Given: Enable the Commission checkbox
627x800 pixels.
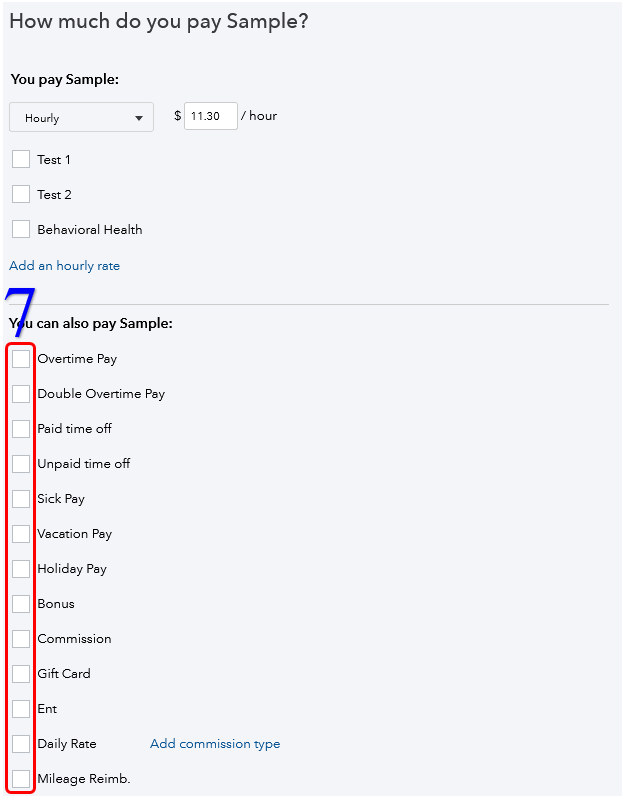Looking at the screenshot, I should [21, 639].
